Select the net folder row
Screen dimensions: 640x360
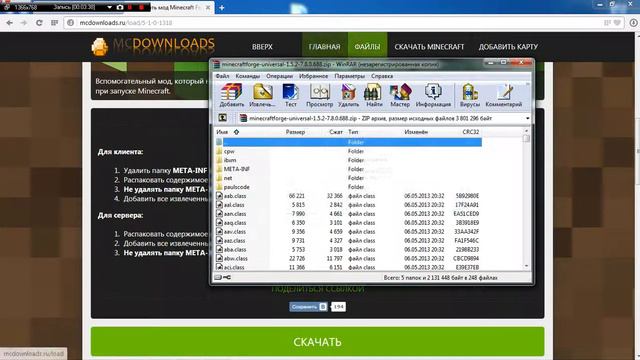[x=349, y=178]
